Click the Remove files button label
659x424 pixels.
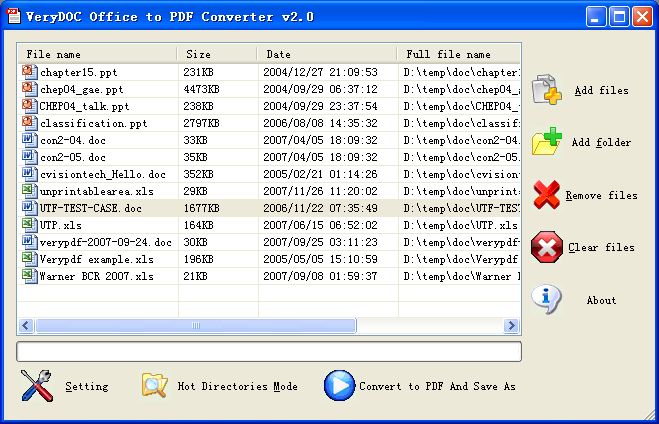601,195
